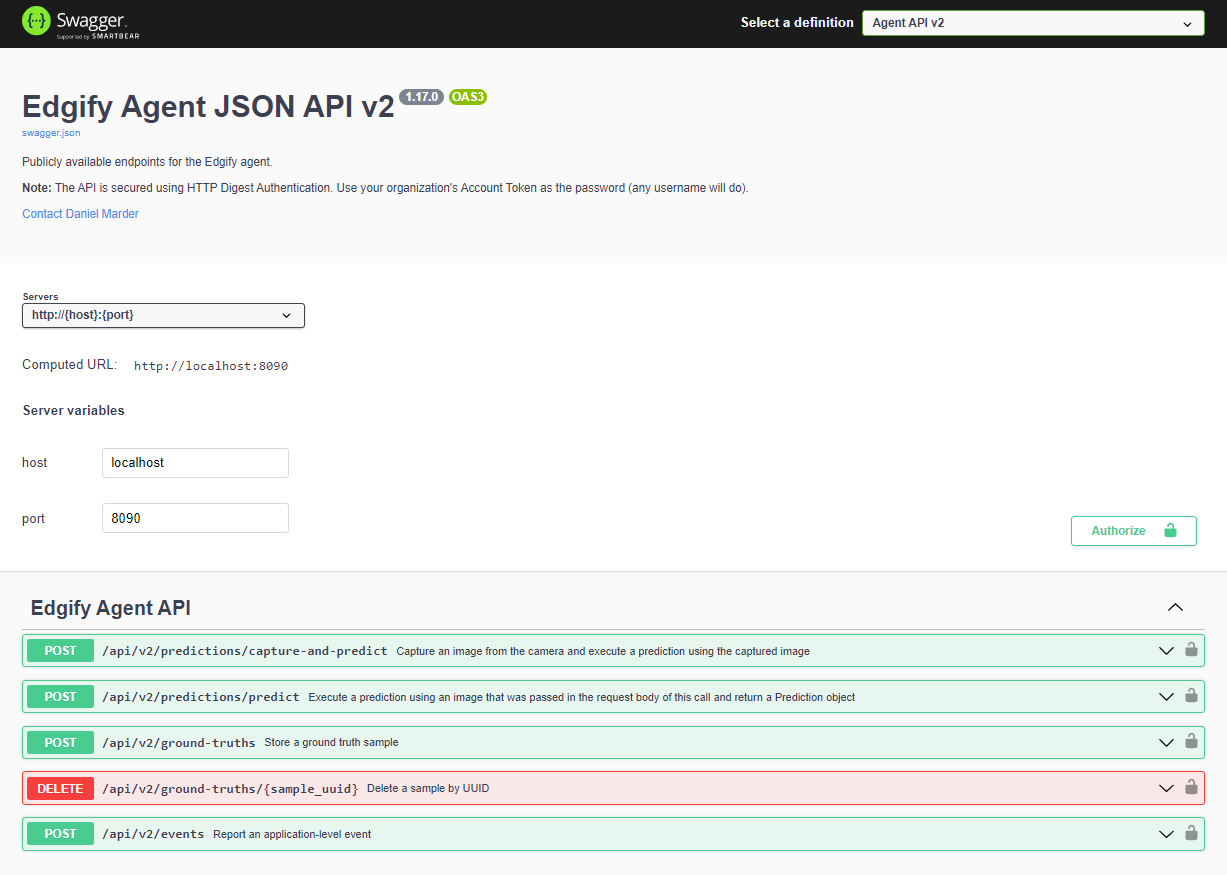
Task: Click the port input field
Action: pyautogui.click(x=195, y=518)
